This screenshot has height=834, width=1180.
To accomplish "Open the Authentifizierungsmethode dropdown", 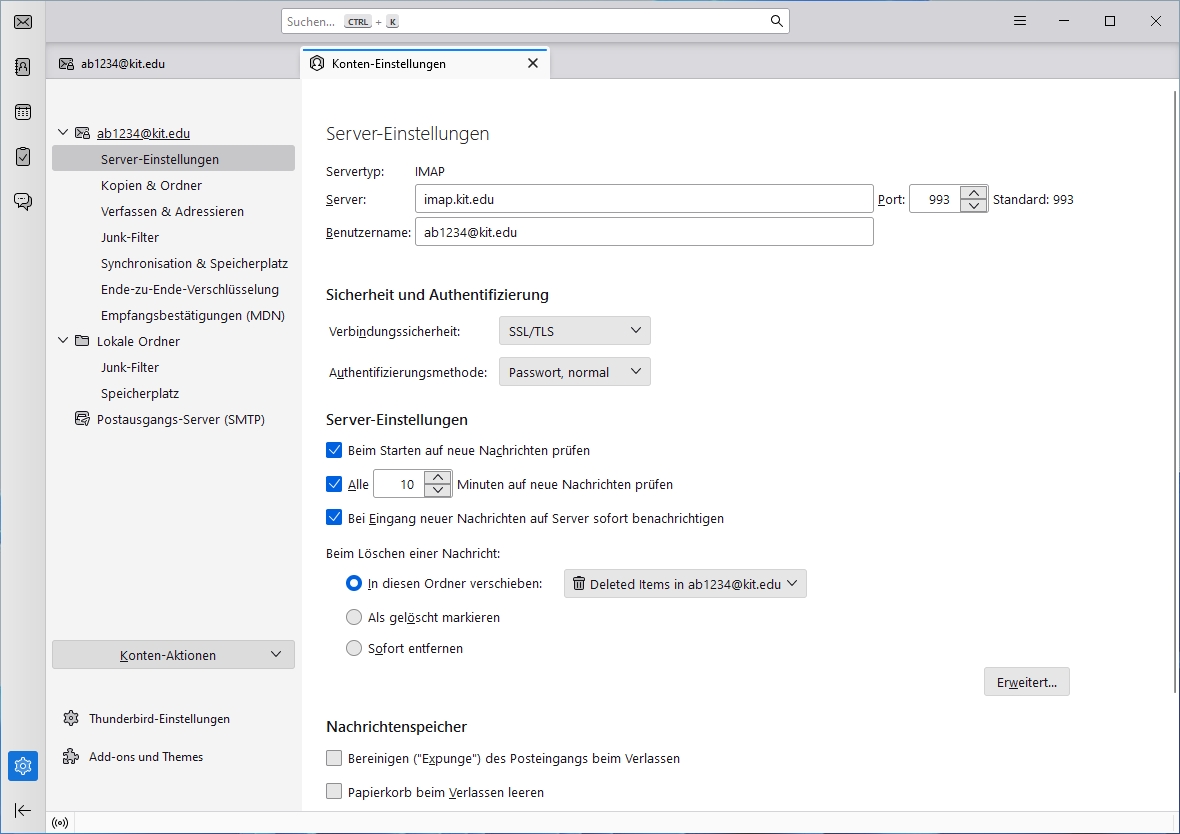I will click(x=574, y=373).
